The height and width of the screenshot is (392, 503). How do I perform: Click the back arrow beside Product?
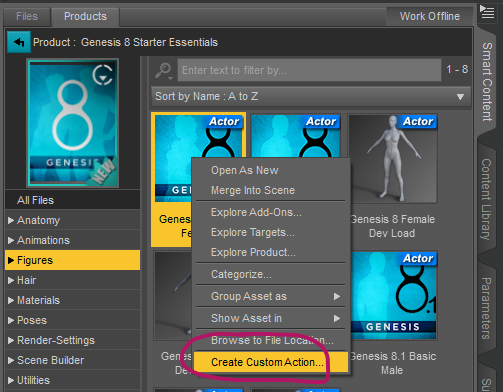click(19, 42)
